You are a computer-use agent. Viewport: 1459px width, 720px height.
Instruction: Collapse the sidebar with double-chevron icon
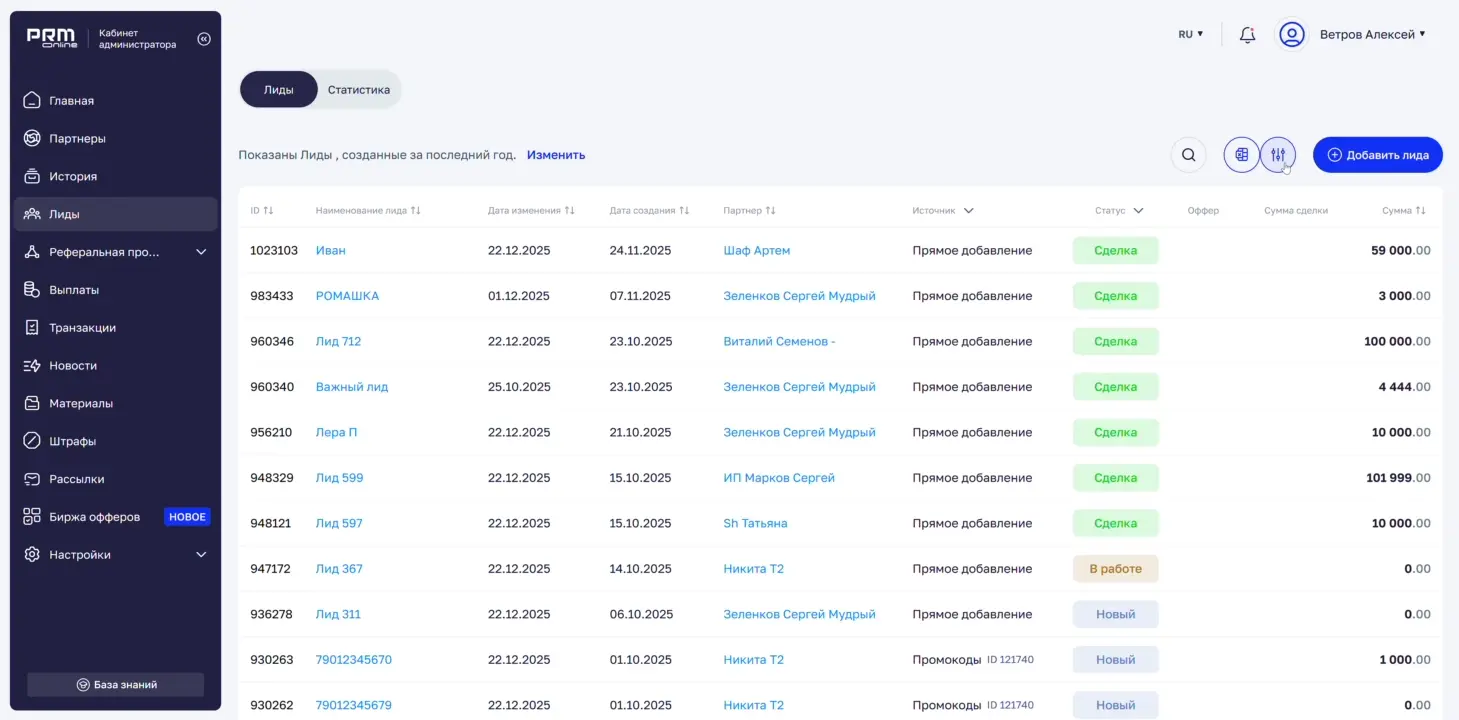coord(204,39)
